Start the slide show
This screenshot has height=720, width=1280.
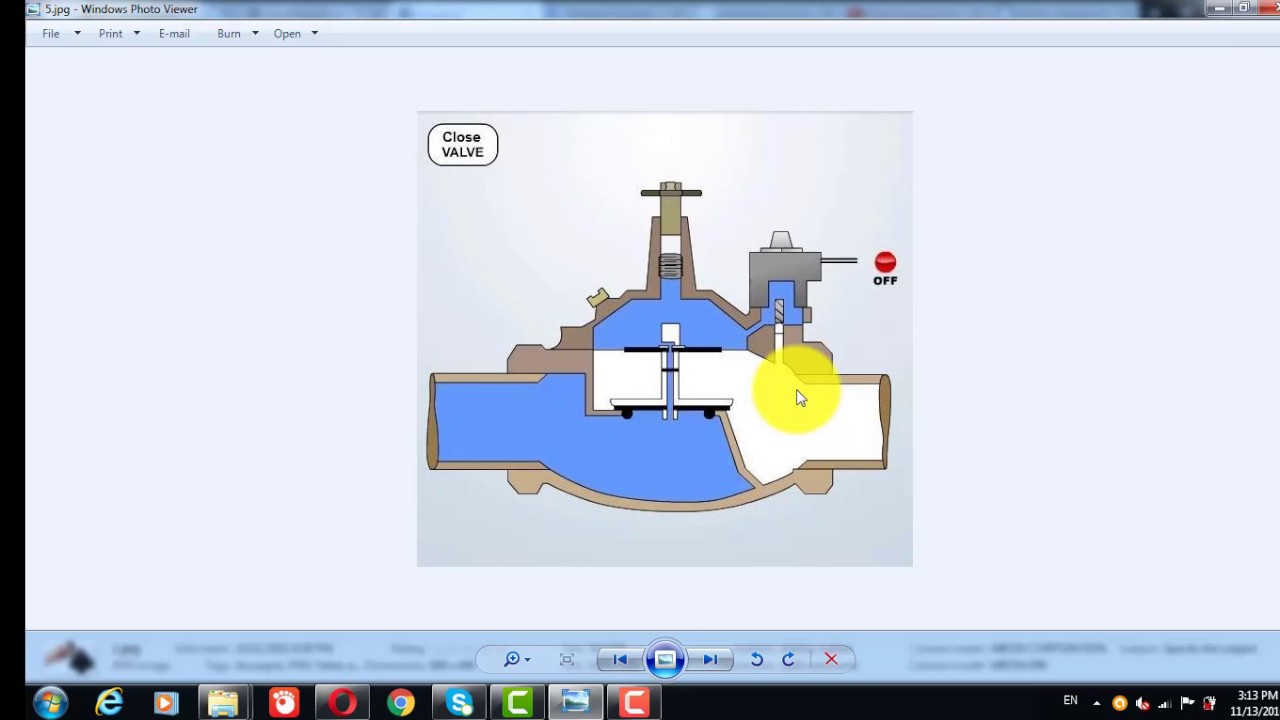[x=665, y=659]
